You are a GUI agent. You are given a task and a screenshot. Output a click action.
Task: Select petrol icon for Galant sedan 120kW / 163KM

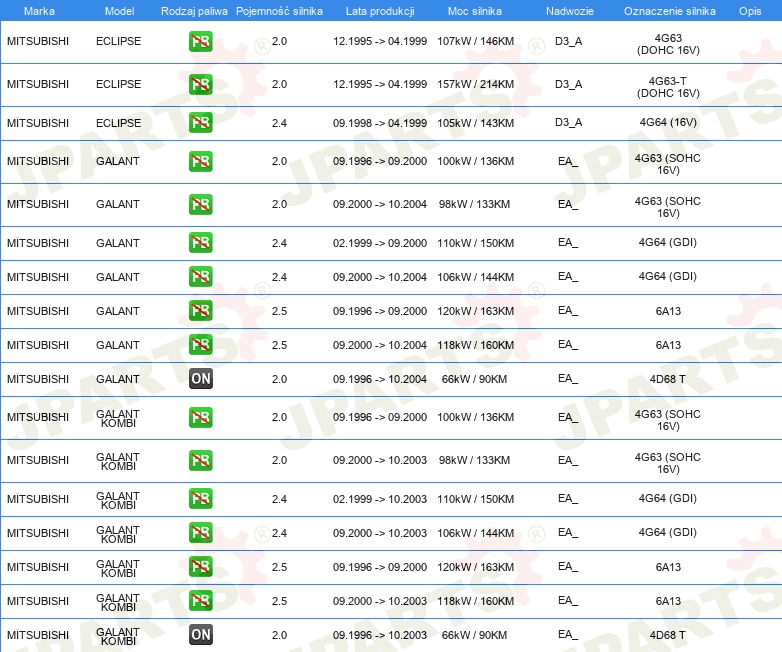tap(200, 311)
